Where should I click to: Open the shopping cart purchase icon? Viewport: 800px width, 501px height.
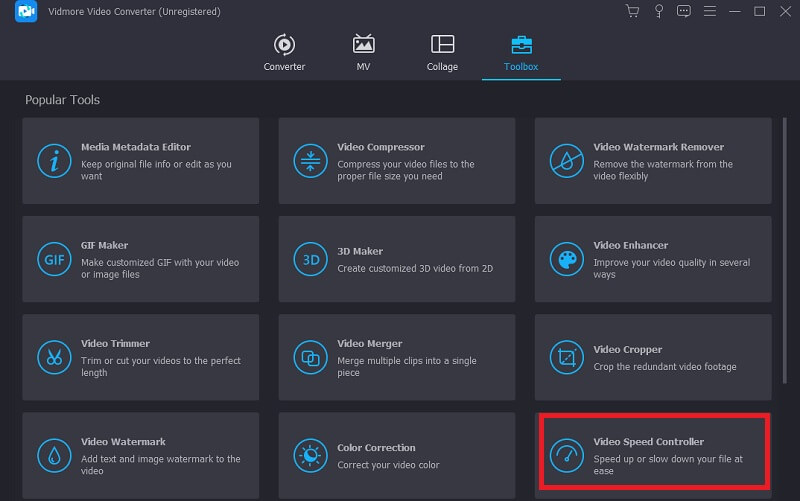(x=632, y=11)
